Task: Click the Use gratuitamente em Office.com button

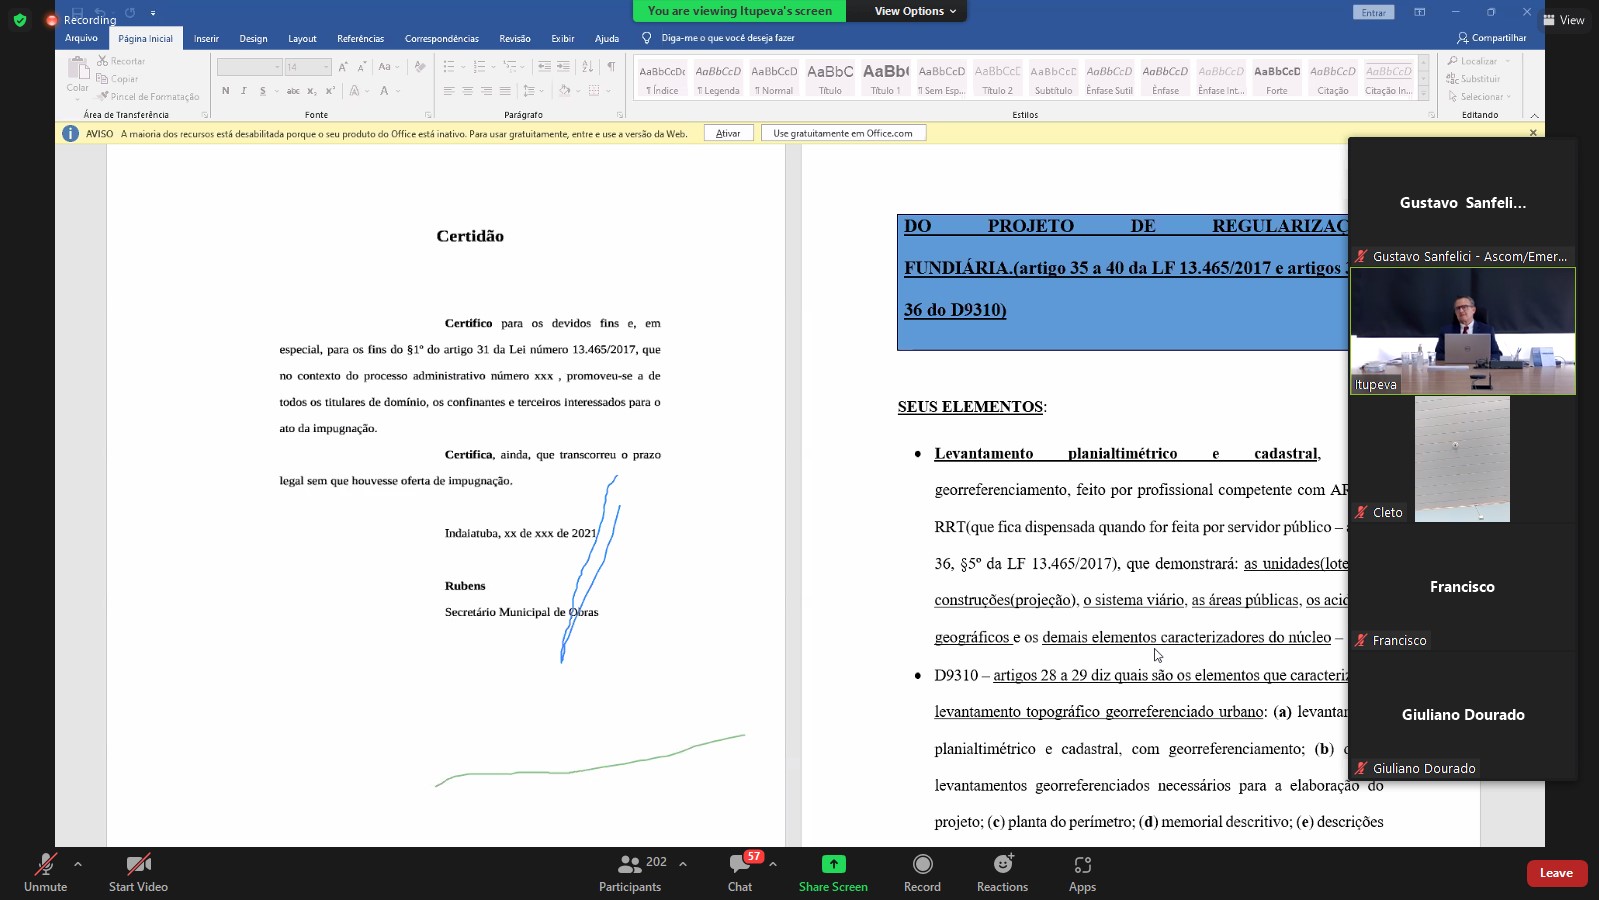Action: (x=843, y=133)
